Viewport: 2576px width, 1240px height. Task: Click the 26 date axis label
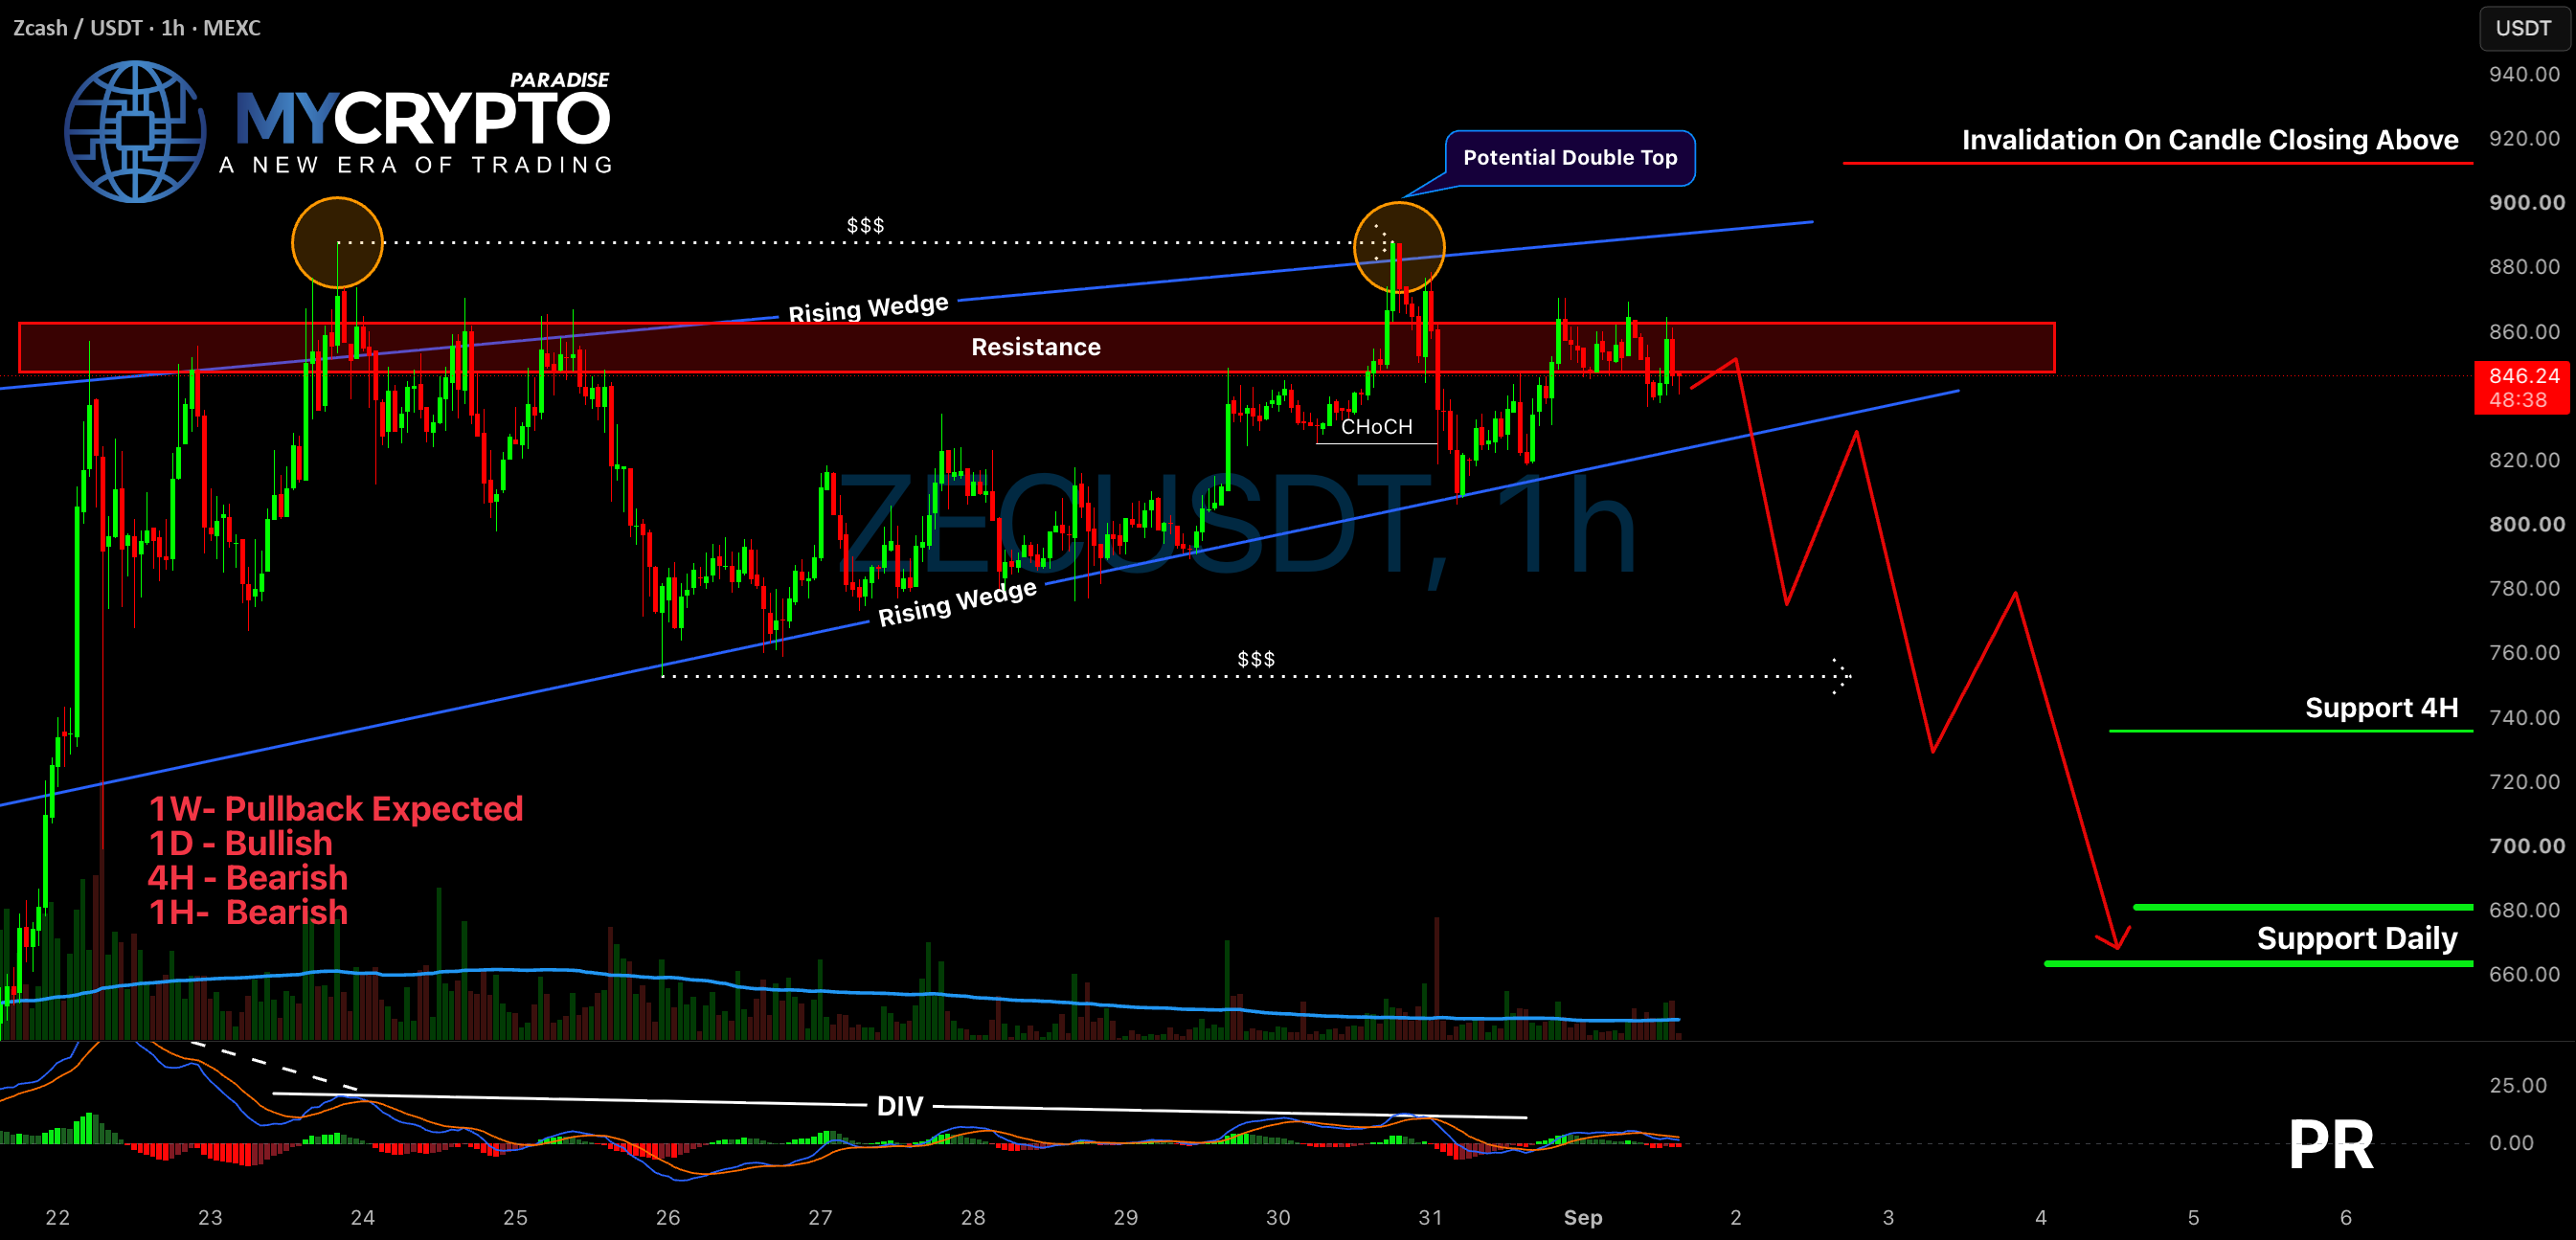pos(667,1217)
